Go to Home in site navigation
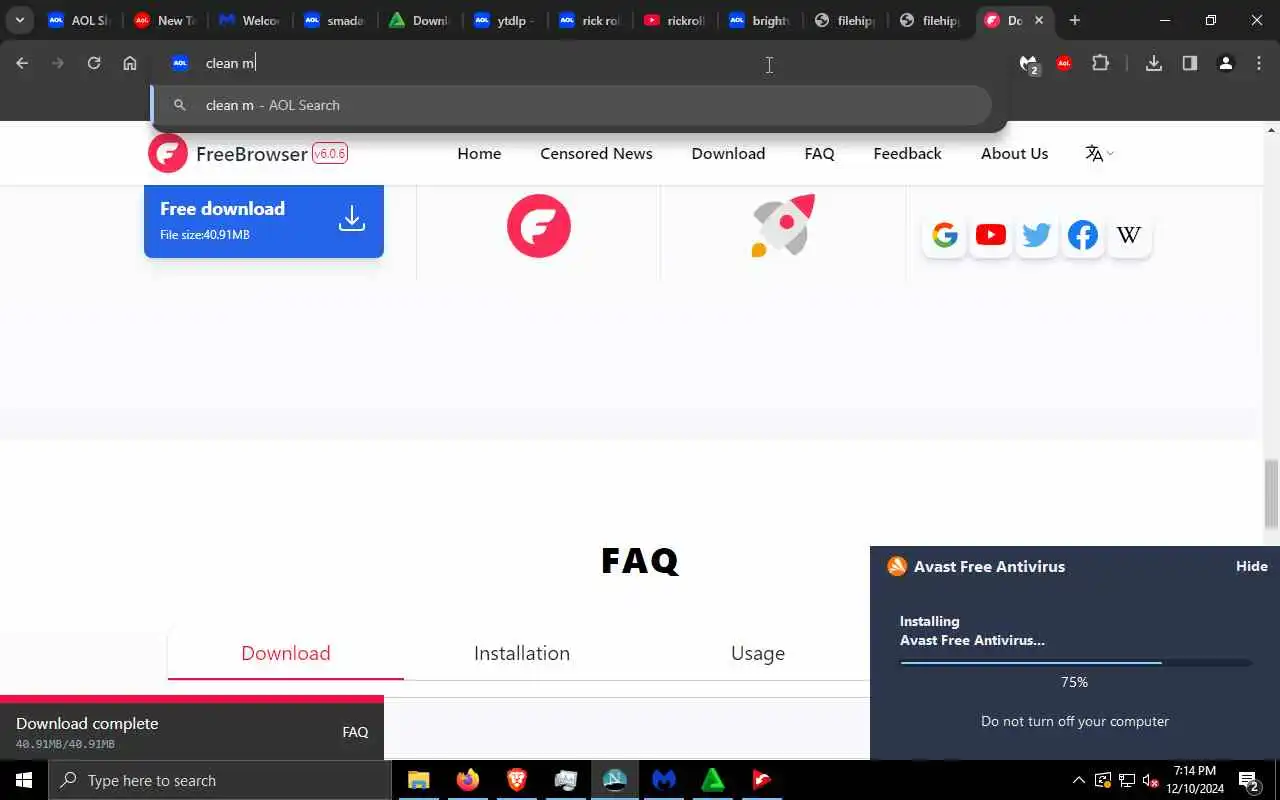Viewport: 1280px width, 800px height. [479, 153]
